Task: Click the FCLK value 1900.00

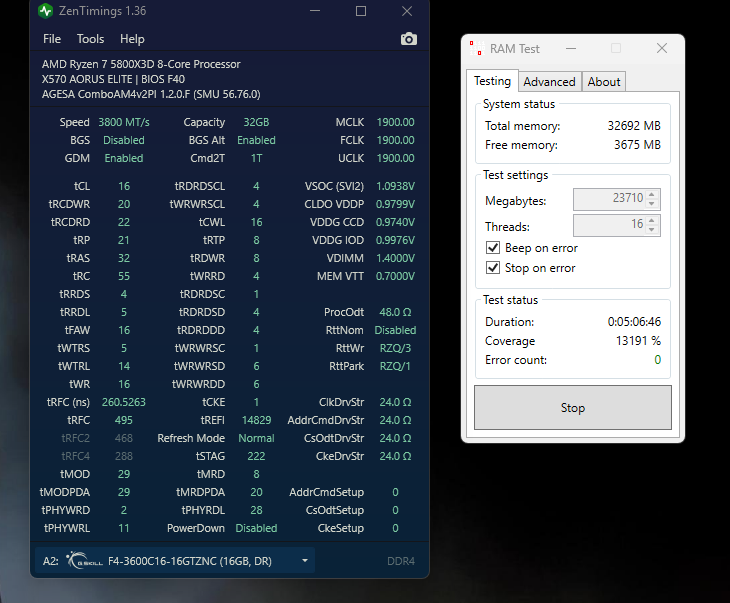Action: (x=395, y=140)
